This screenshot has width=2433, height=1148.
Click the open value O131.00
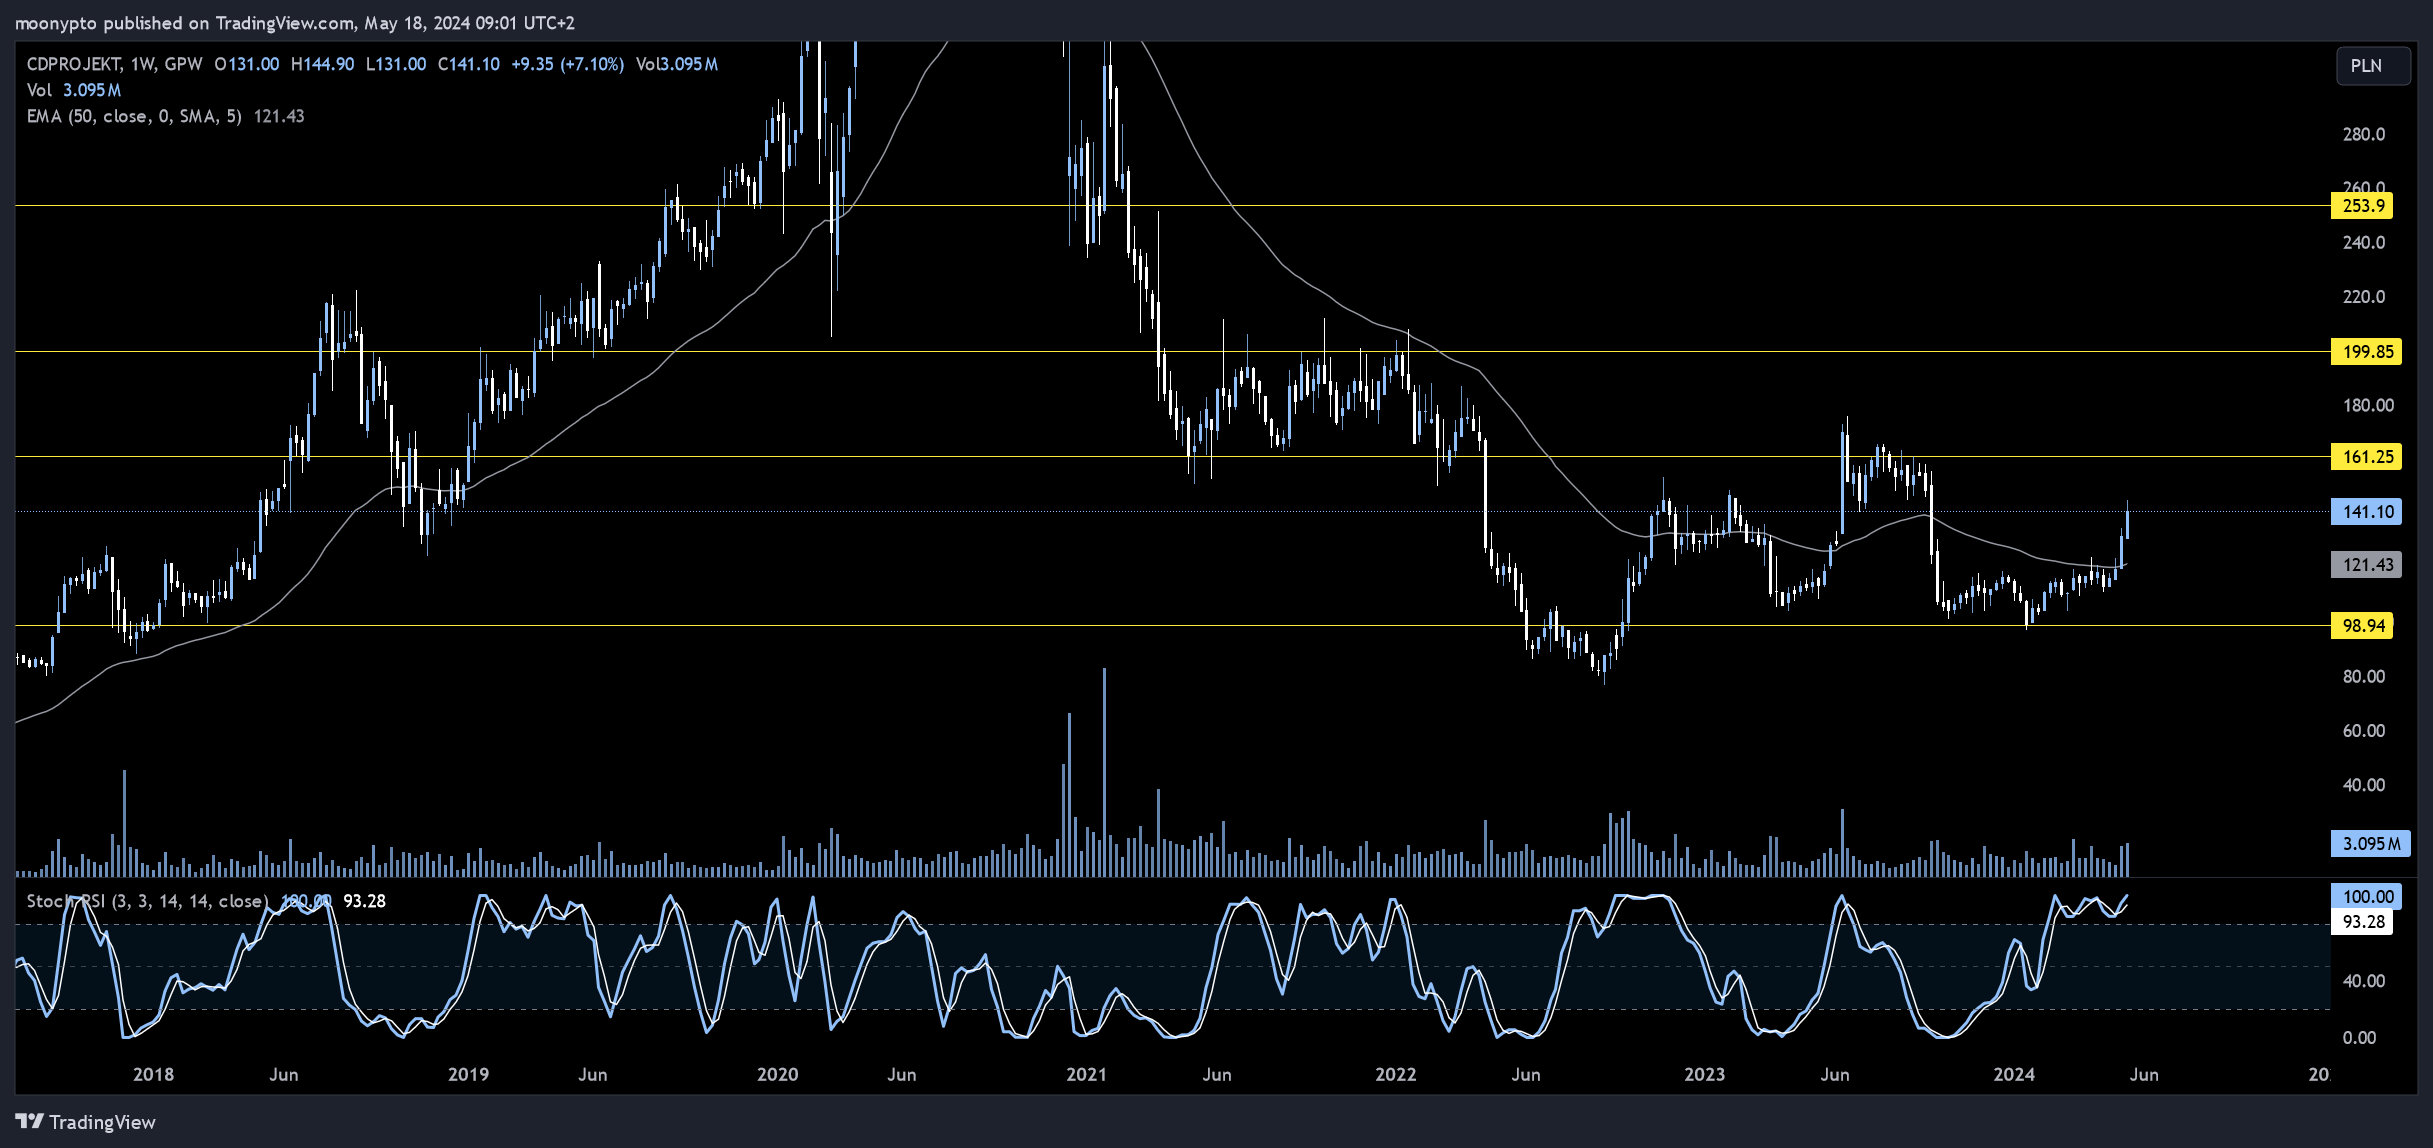click(247, 64)
